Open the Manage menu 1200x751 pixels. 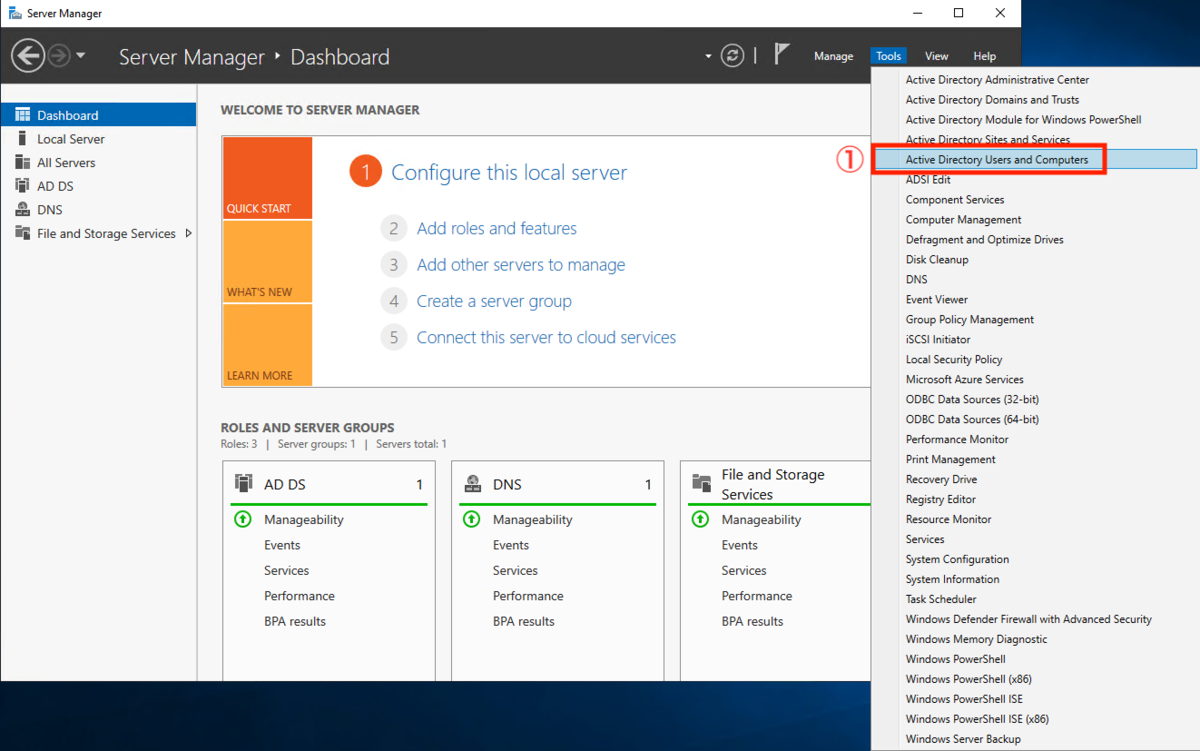tap(833, 57)
